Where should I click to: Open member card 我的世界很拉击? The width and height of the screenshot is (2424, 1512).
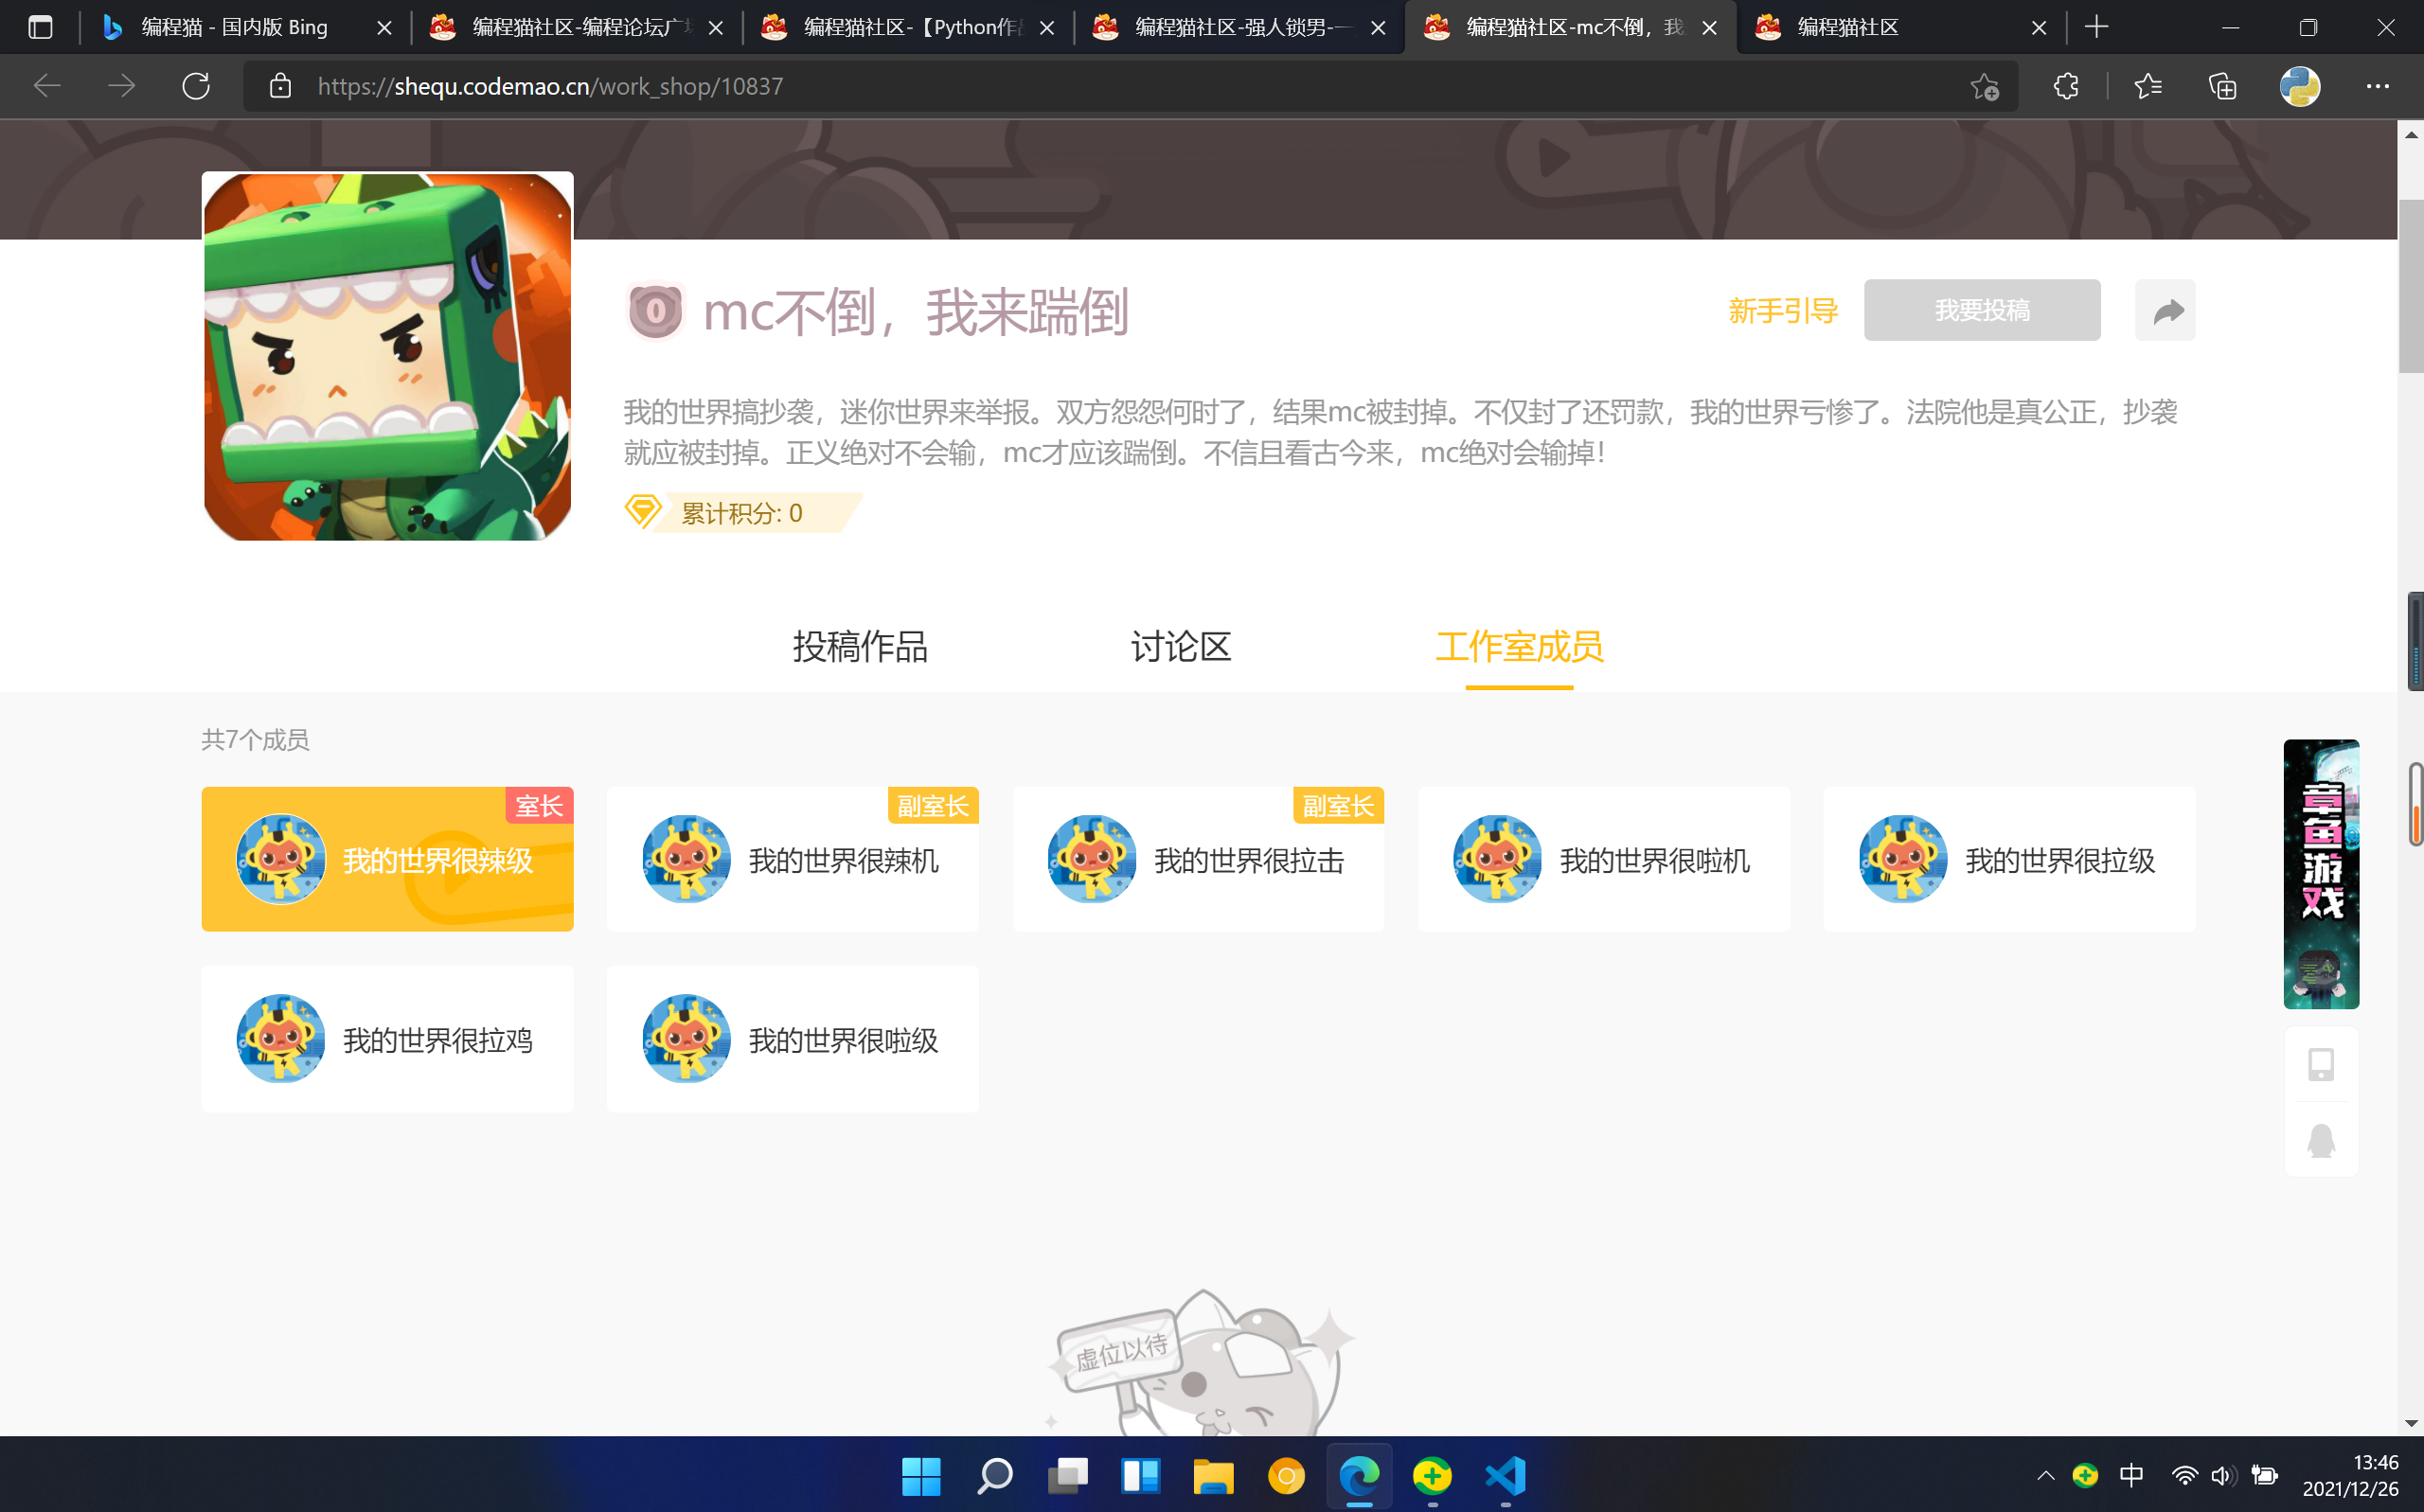tap(1198, 859)
